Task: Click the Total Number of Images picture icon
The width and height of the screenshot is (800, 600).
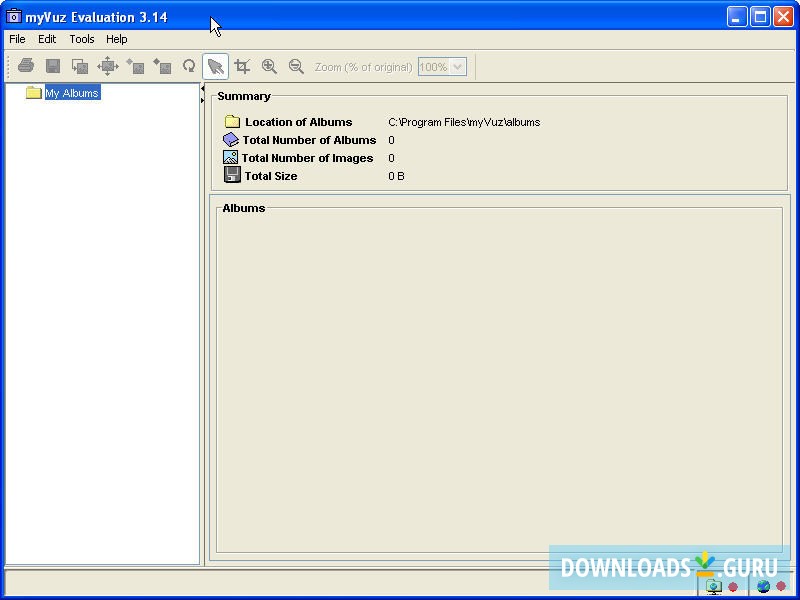Action: pyautogui.click(x=230, y=157)
